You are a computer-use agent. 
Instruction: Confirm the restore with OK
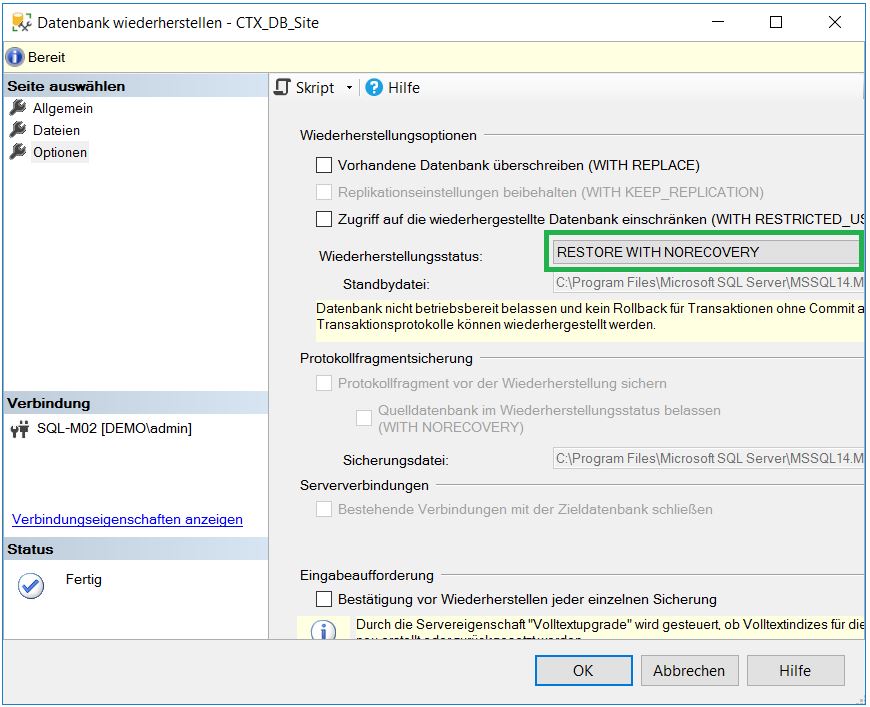coord(583,670)
